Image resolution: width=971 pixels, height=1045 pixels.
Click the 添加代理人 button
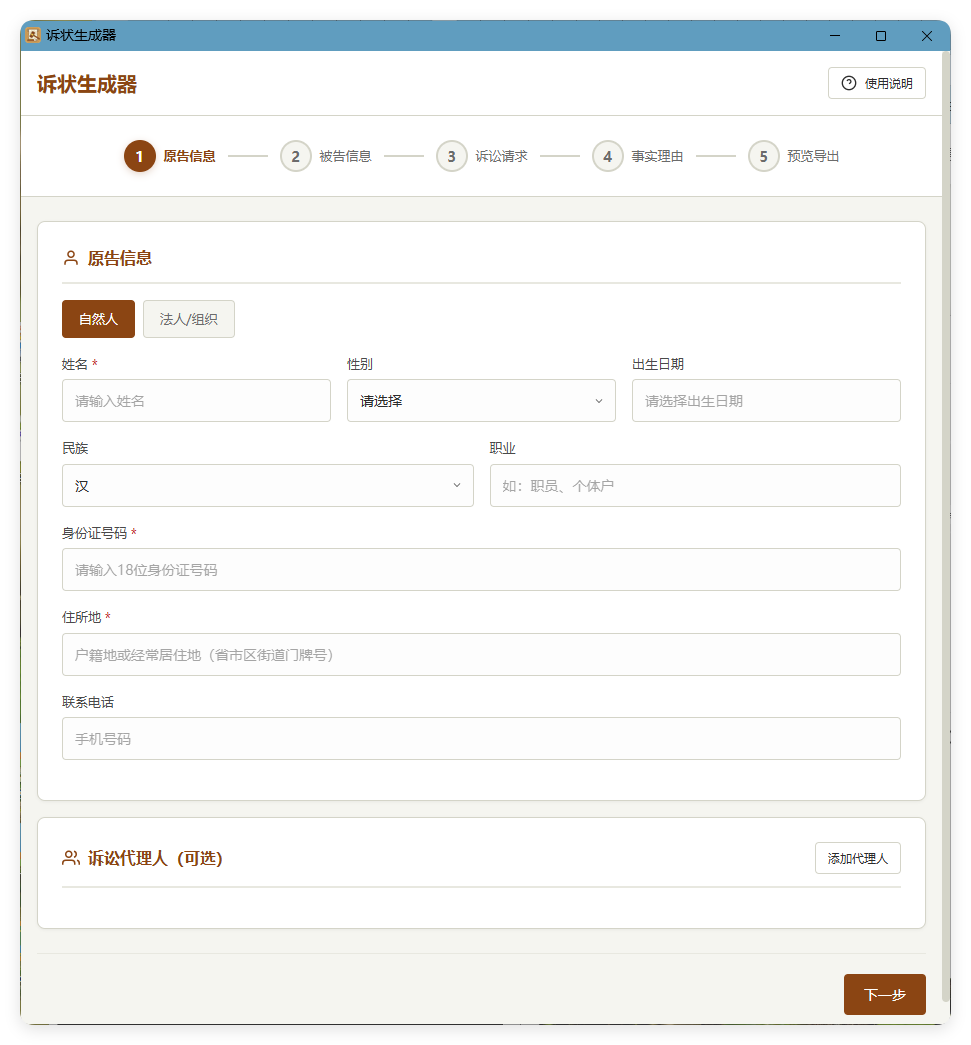pos(857,857)
